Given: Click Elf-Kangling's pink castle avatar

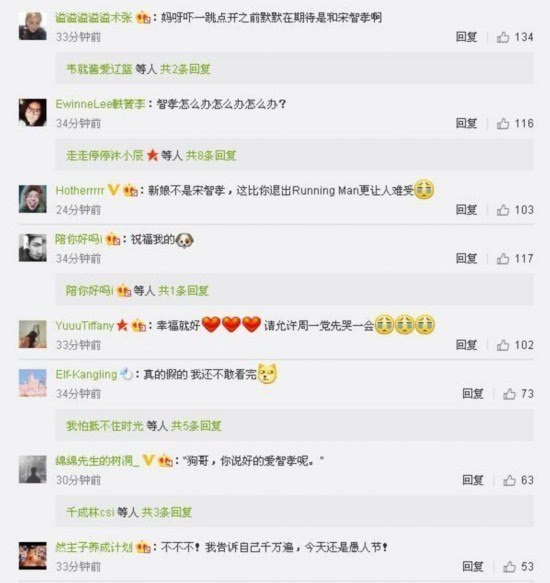Looking at the screenshot, I should (33, 383).
